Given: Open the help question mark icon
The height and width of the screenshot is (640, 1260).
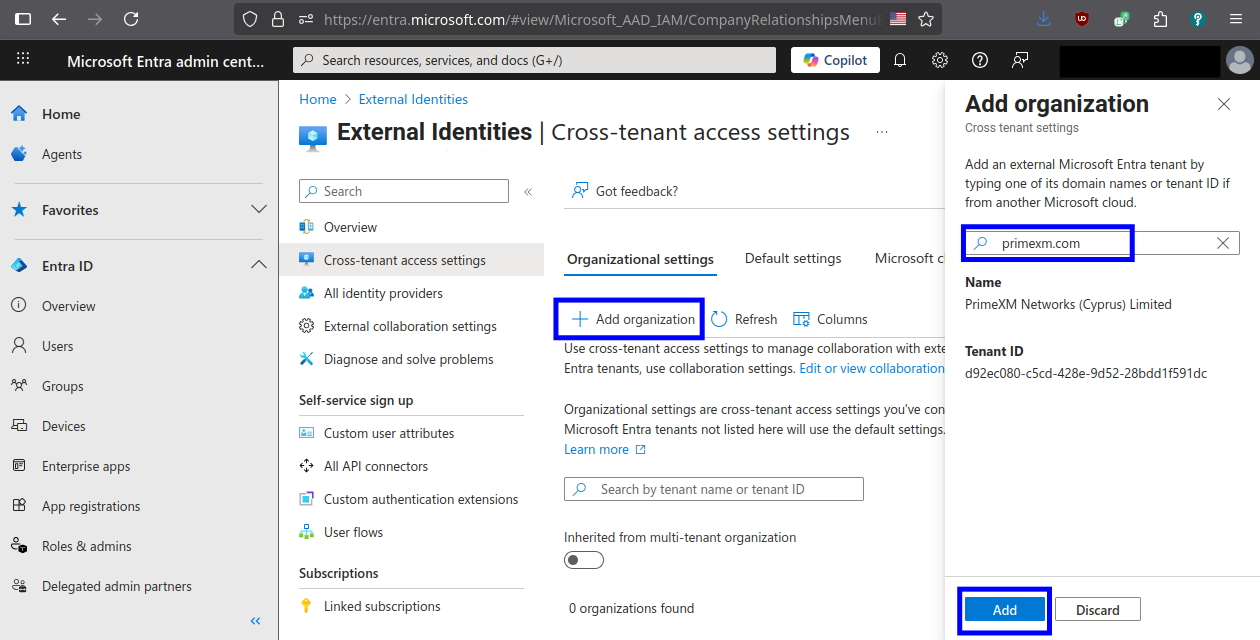Looking at the screenshot, I should [980, 60].
